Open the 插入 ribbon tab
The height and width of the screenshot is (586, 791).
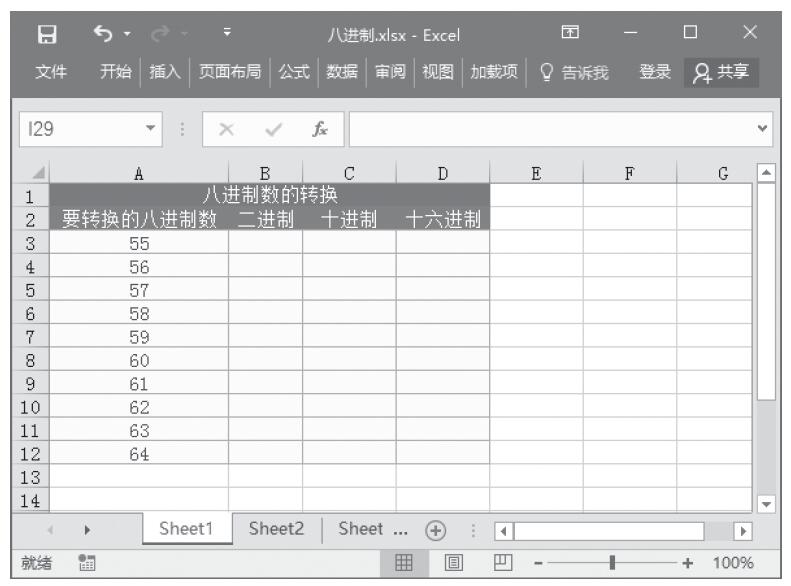tap(164, 72)
